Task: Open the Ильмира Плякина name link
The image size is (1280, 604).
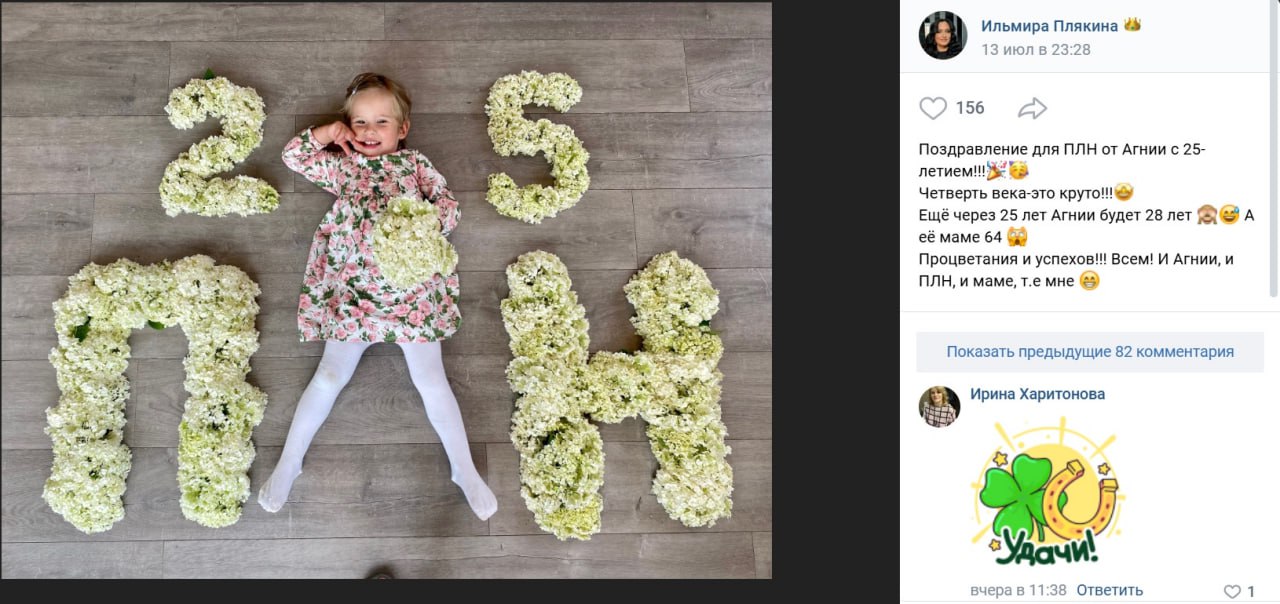Action: coord(1049,26)
